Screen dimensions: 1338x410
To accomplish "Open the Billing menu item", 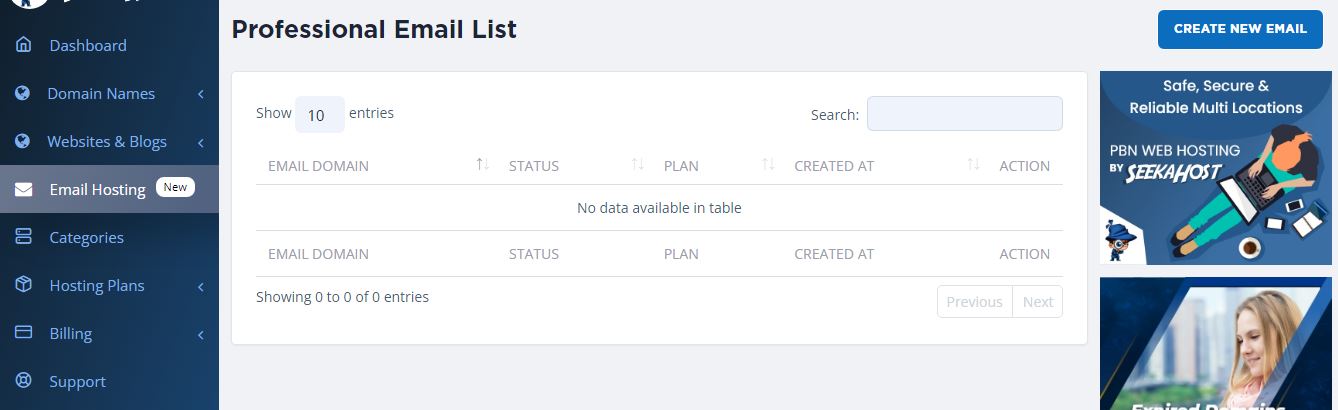I will click(x=70, y=333).
